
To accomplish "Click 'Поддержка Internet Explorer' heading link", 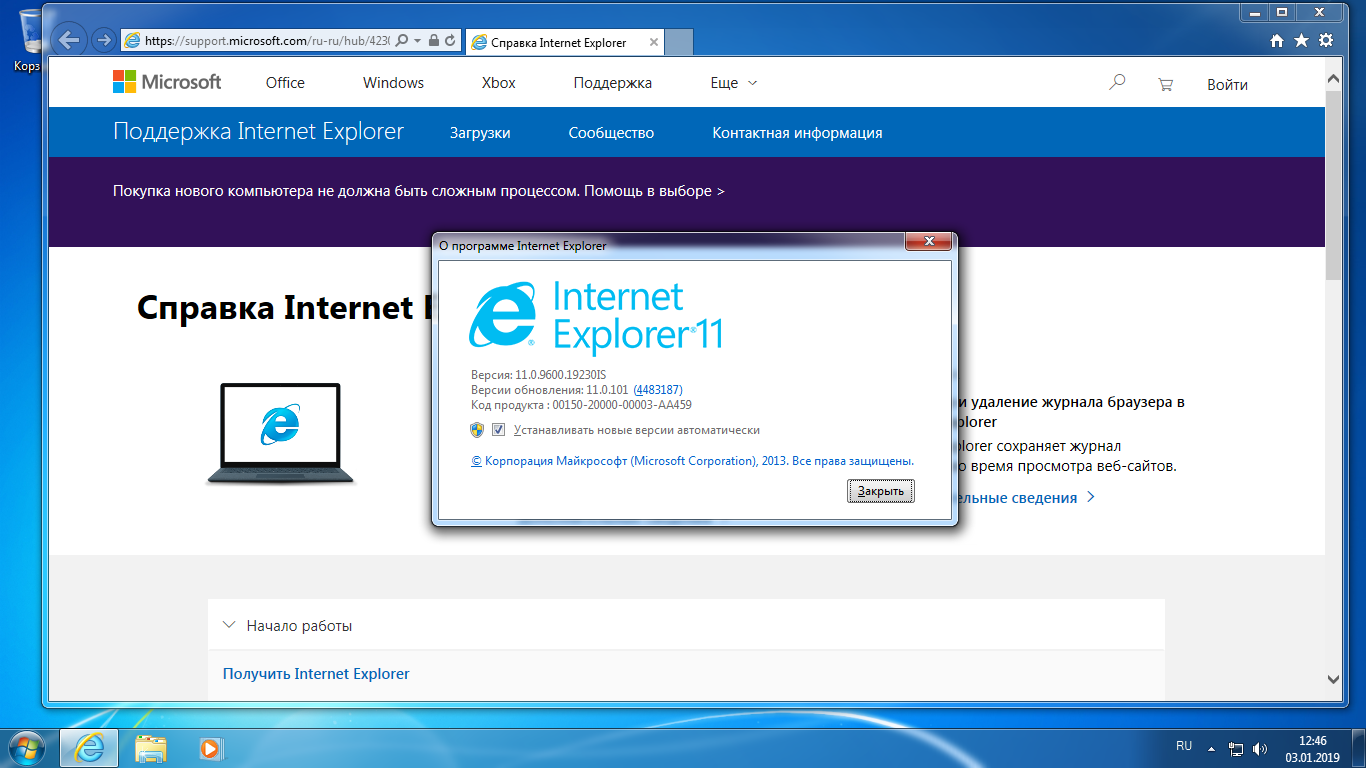I will pyautogui.click(x=258, y=131).
